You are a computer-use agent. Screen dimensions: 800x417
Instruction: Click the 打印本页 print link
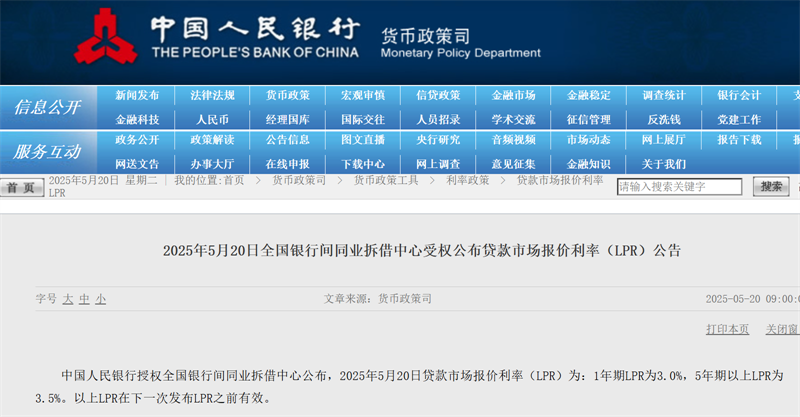point(728,330)
